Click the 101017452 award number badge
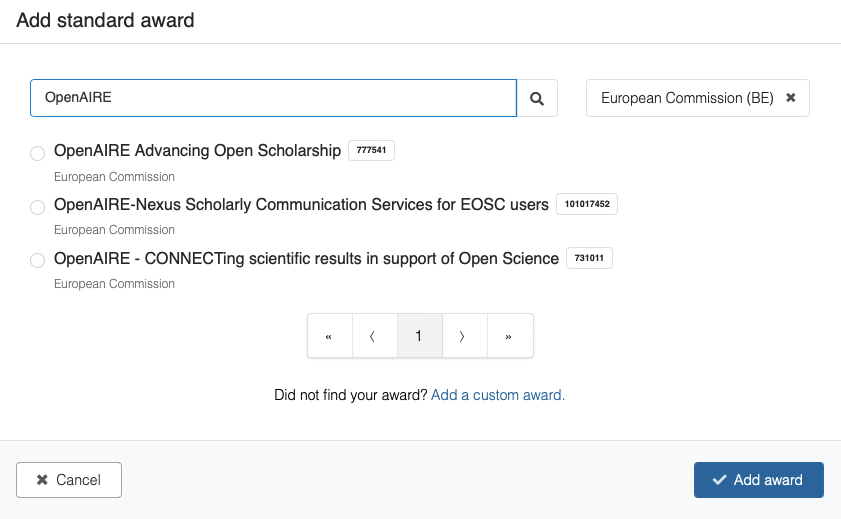 (587, 205)
